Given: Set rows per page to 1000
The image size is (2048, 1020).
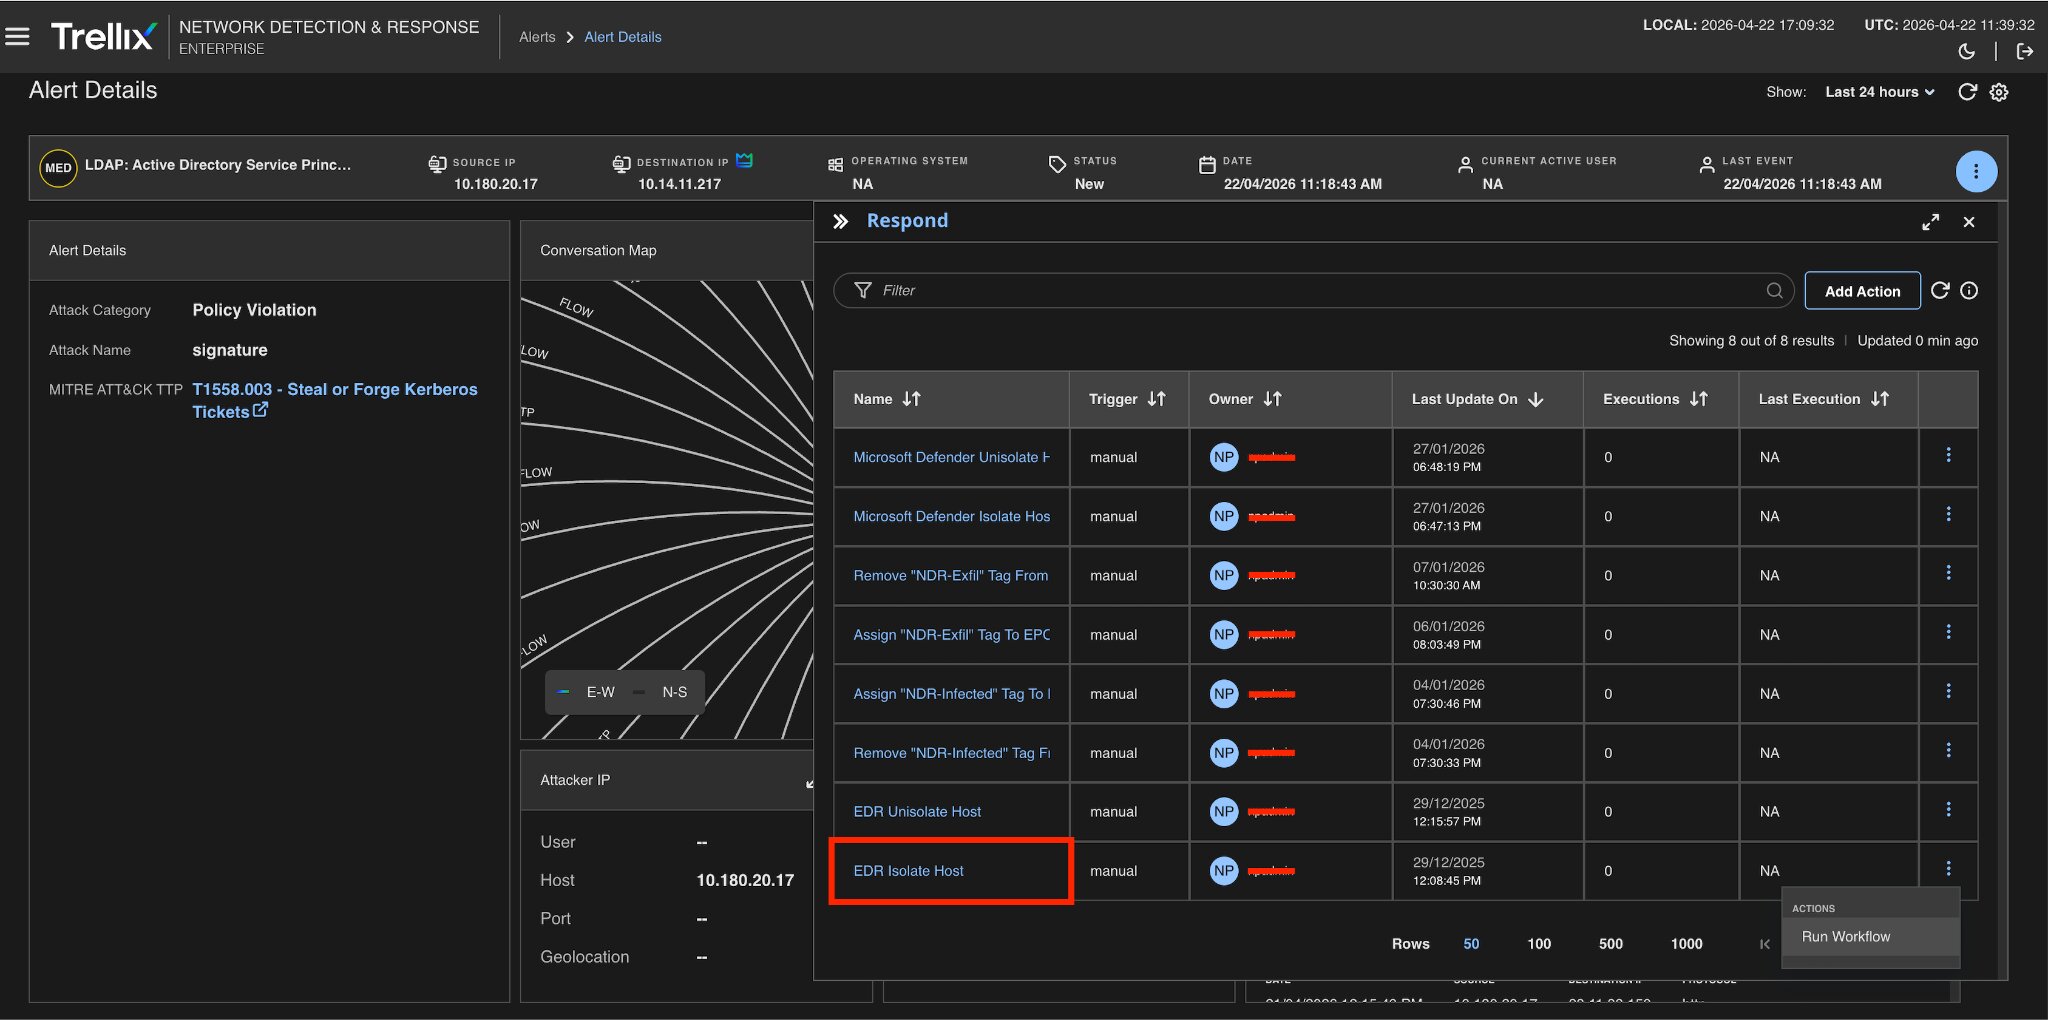Looking at the screenshot, I should (1686, 944).
